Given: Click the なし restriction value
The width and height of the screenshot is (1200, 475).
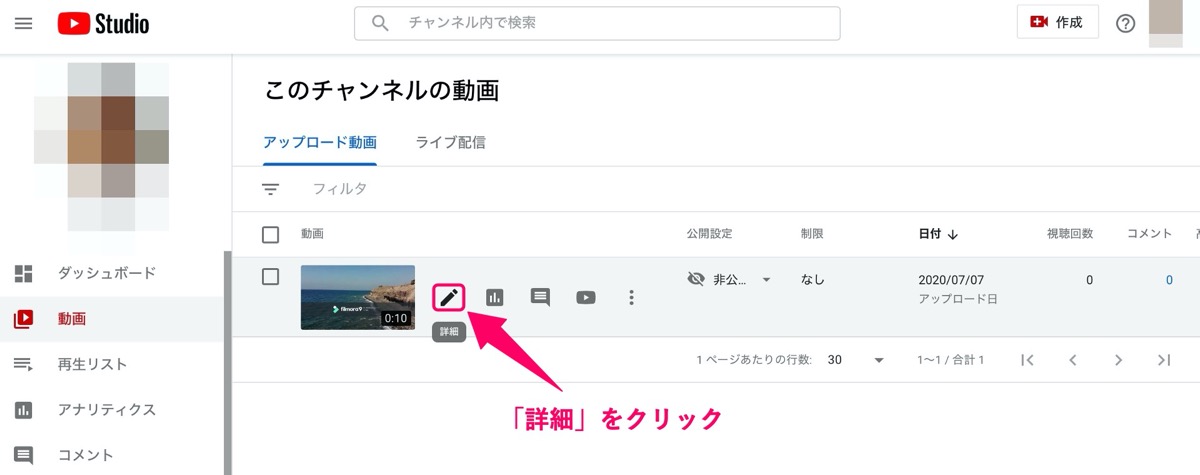Looking at the screenshot, I should 813,280.
